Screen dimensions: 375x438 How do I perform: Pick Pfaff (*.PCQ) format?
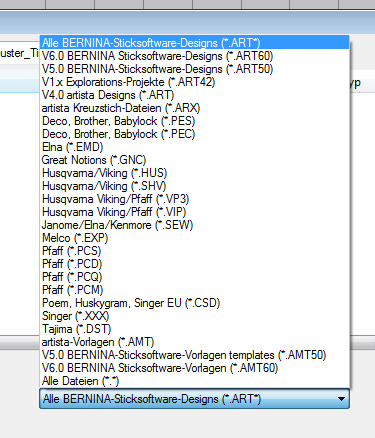pyautogui.click(x=195, y=277)
